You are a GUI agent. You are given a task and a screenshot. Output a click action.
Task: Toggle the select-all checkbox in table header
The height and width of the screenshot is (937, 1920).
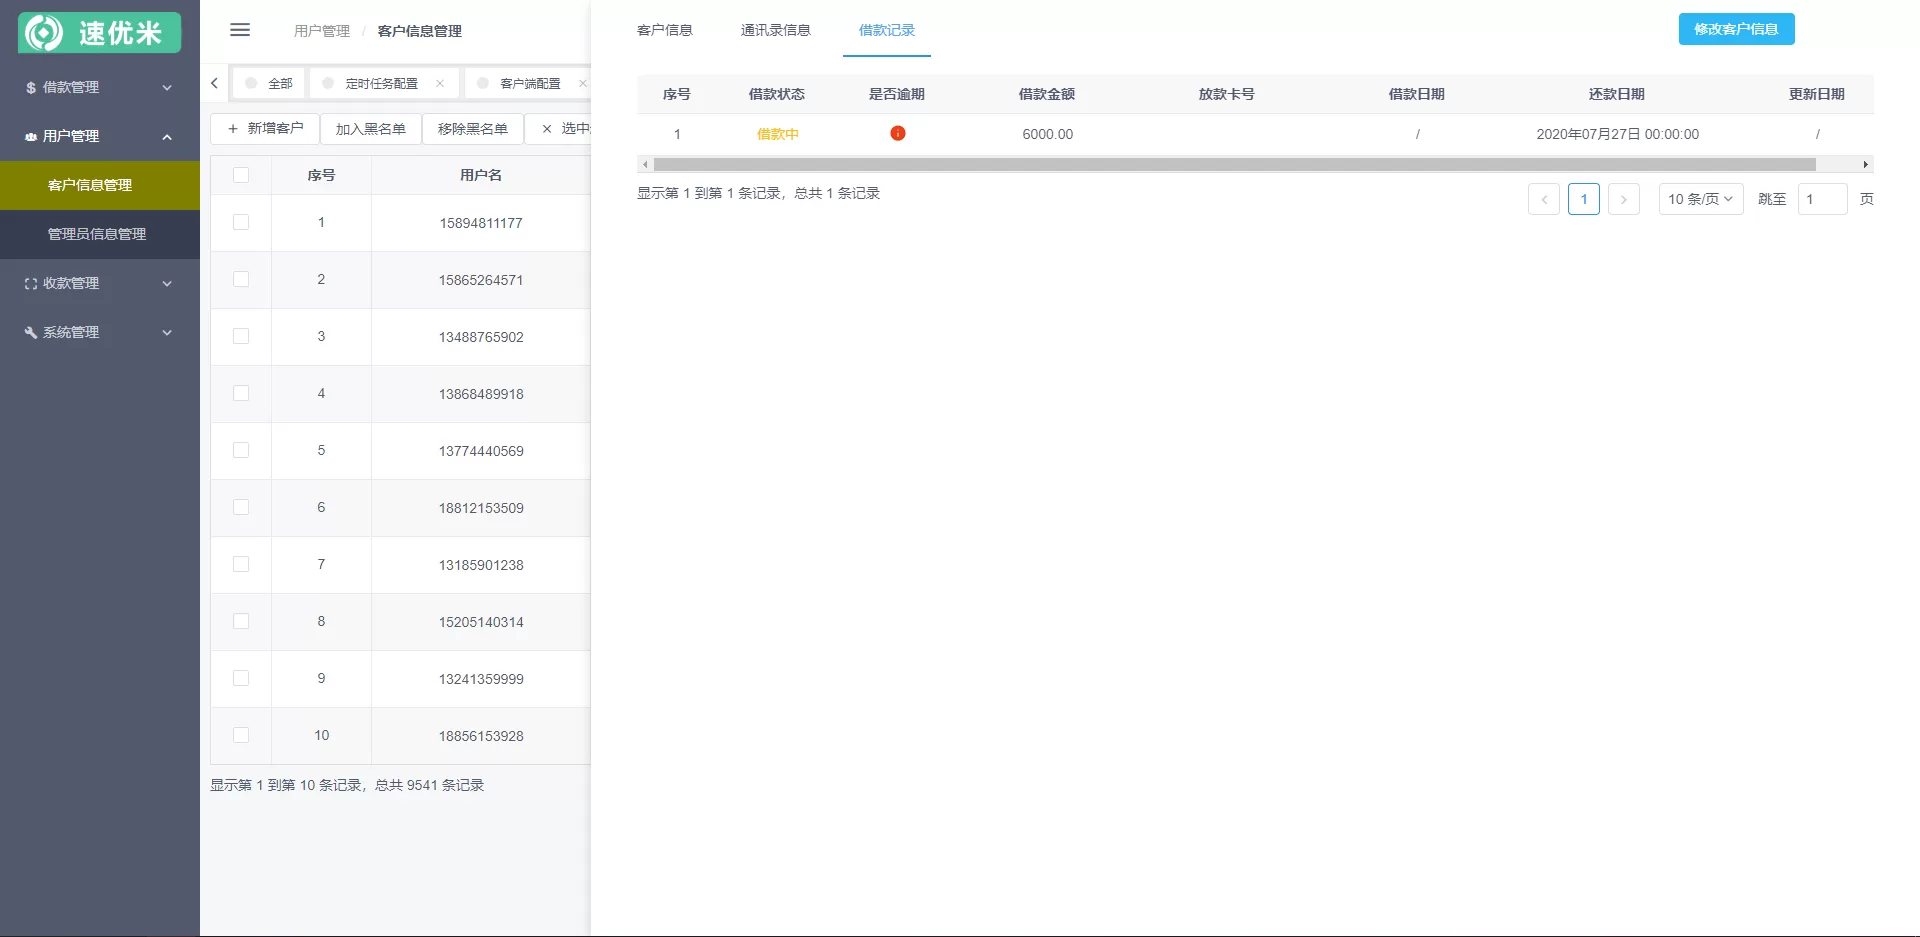(241, 174)
